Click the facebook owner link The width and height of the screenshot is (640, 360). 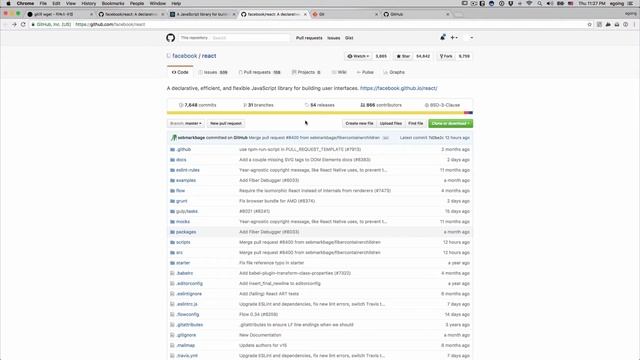click(184, 56)
